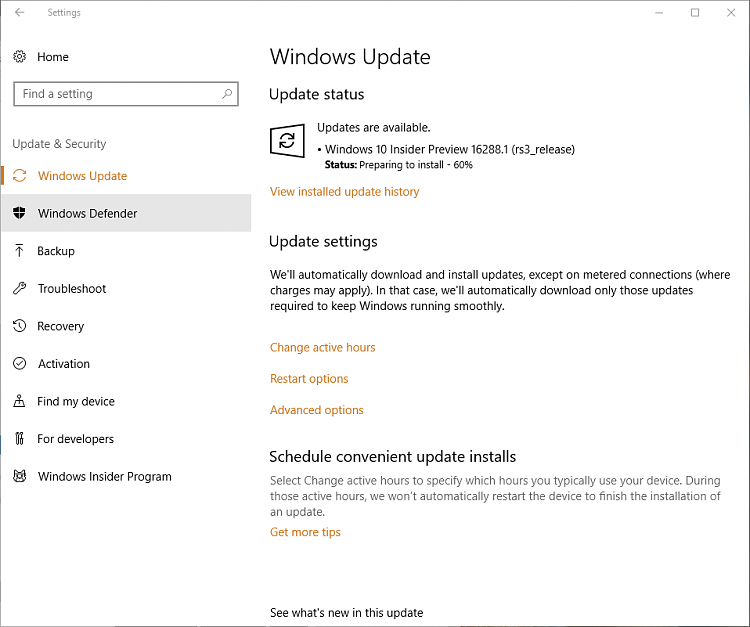The height and width of the screenshot is (627, 750).
Task: Open the Advanced options link
Action: pos(317,410)
